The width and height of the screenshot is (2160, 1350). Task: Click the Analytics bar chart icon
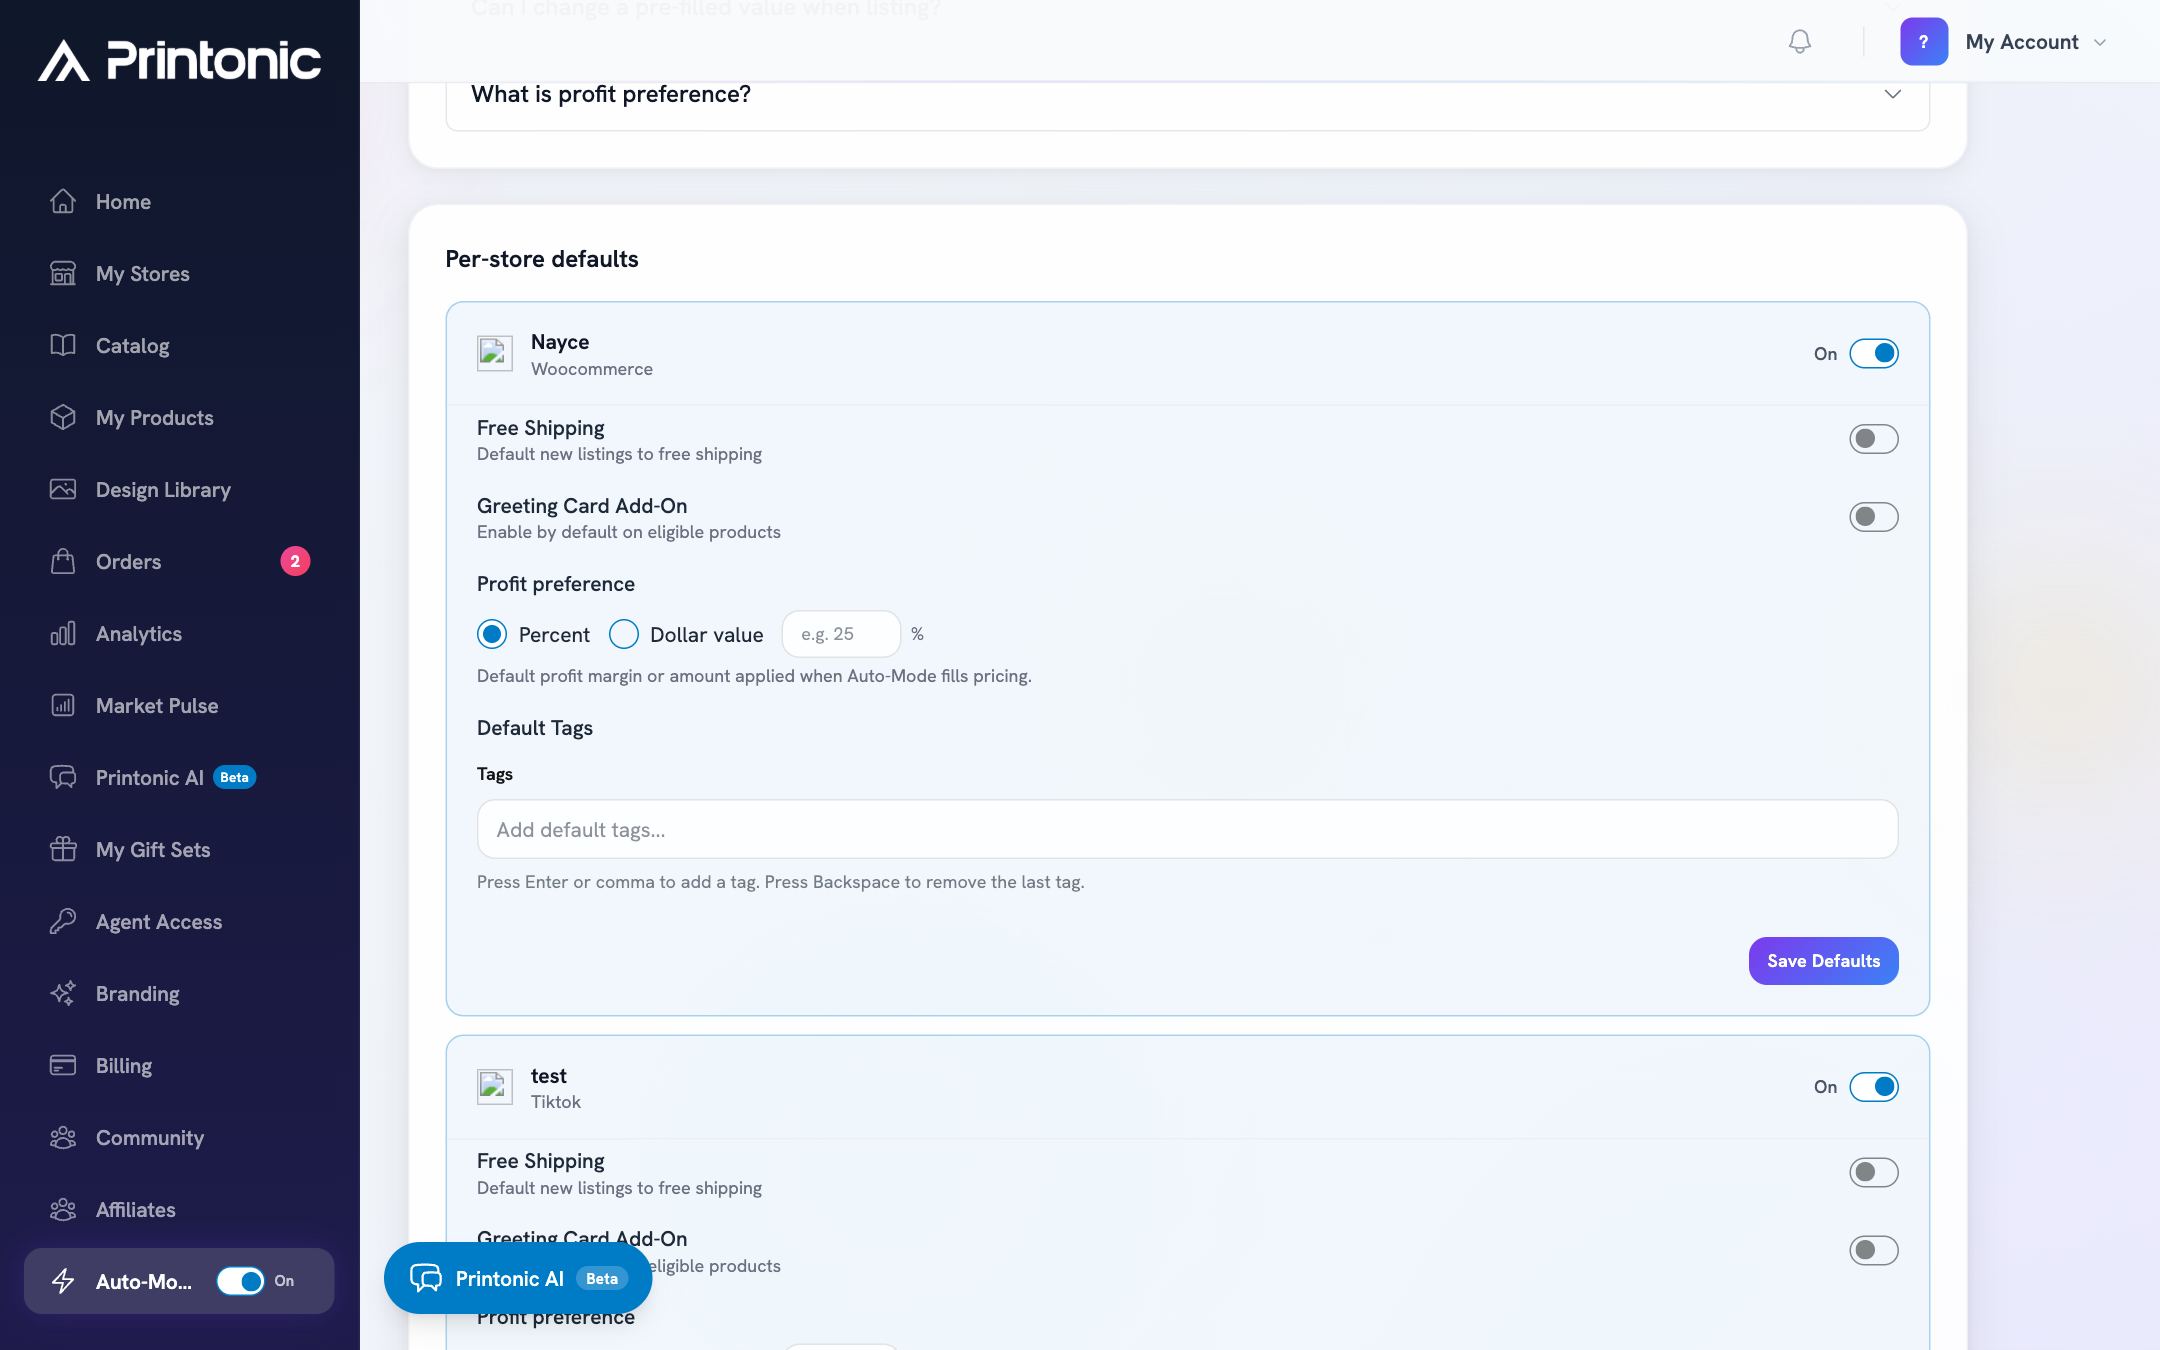pyautogui.click(x=63, y=633)
